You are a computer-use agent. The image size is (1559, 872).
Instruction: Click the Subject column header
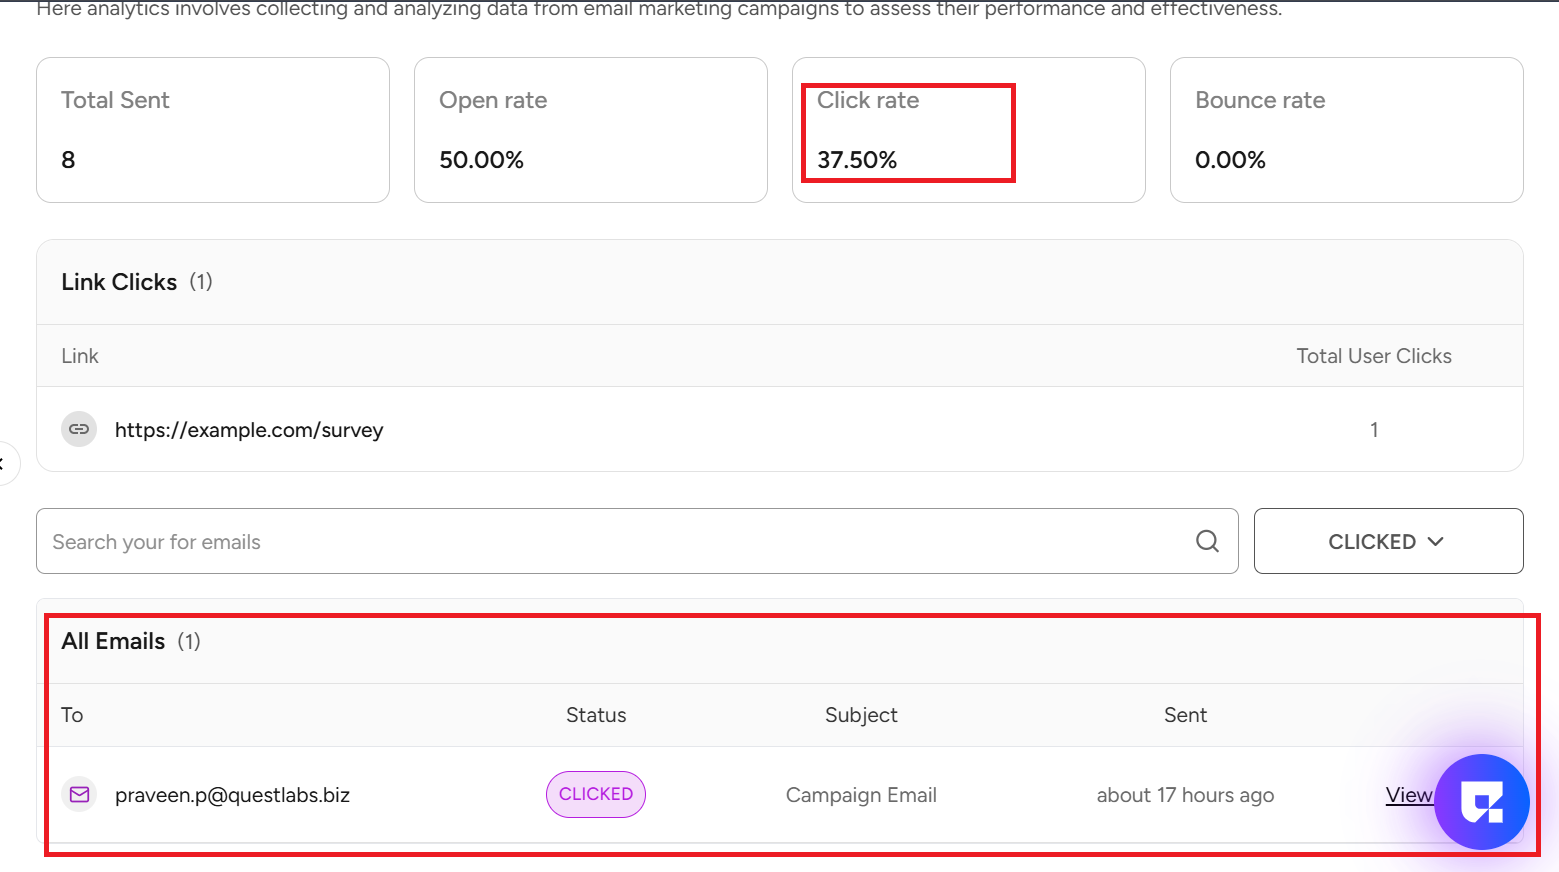pos(861,715)
